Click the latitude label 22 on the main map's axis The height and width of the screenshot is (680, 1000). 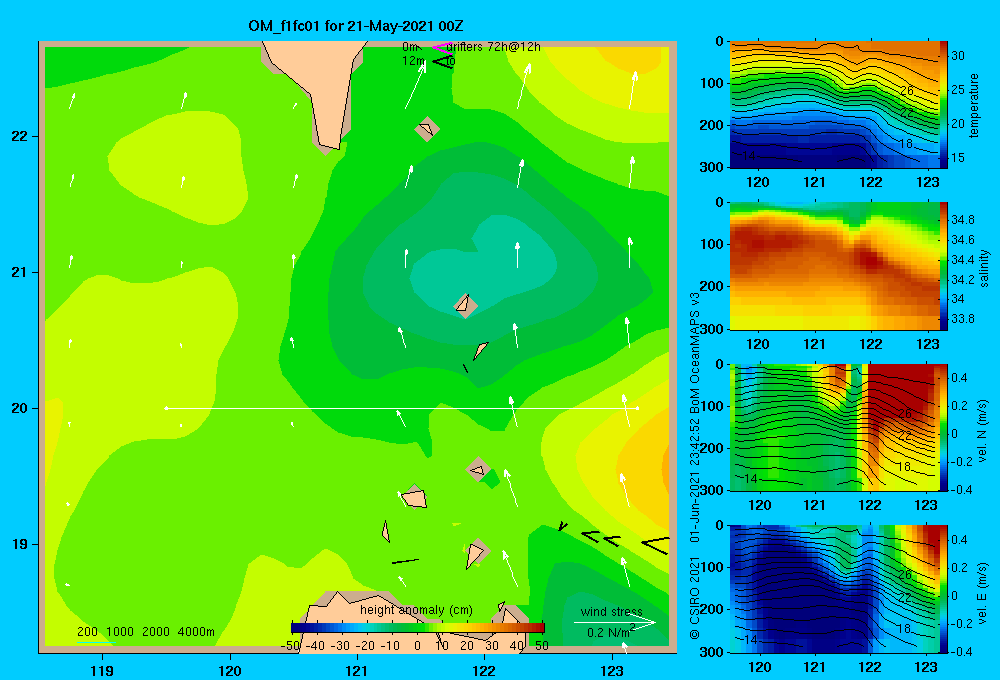(x=19, y=137)
